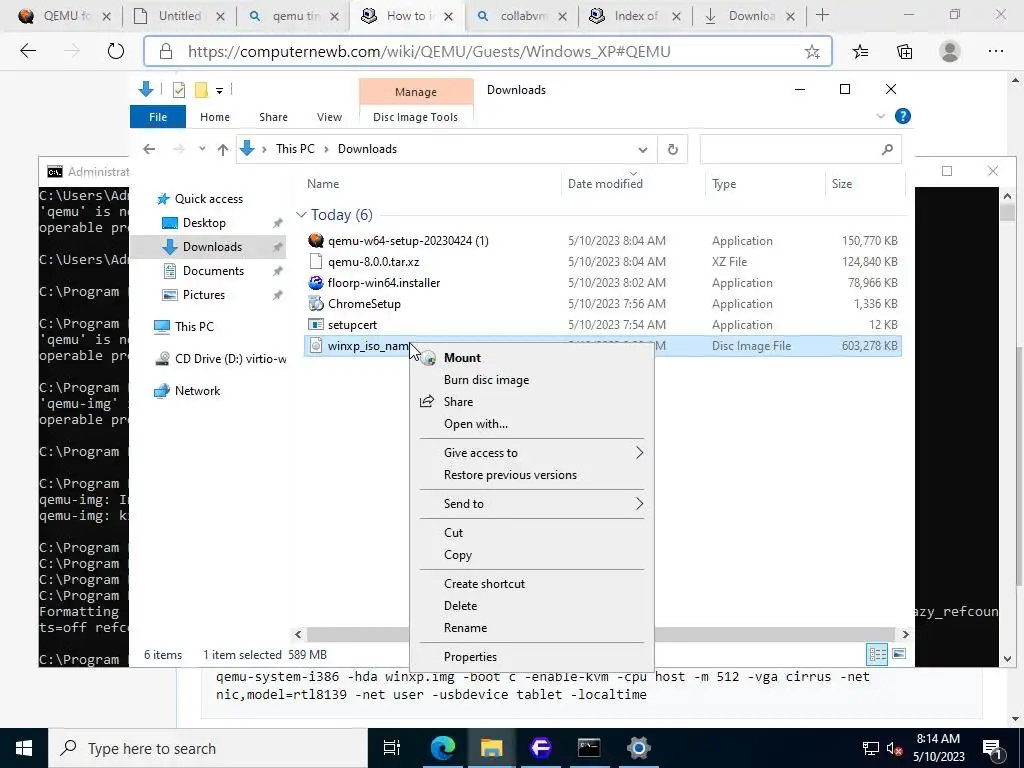
Task: Open Task View on the taskbar
Action: [391, 748]
